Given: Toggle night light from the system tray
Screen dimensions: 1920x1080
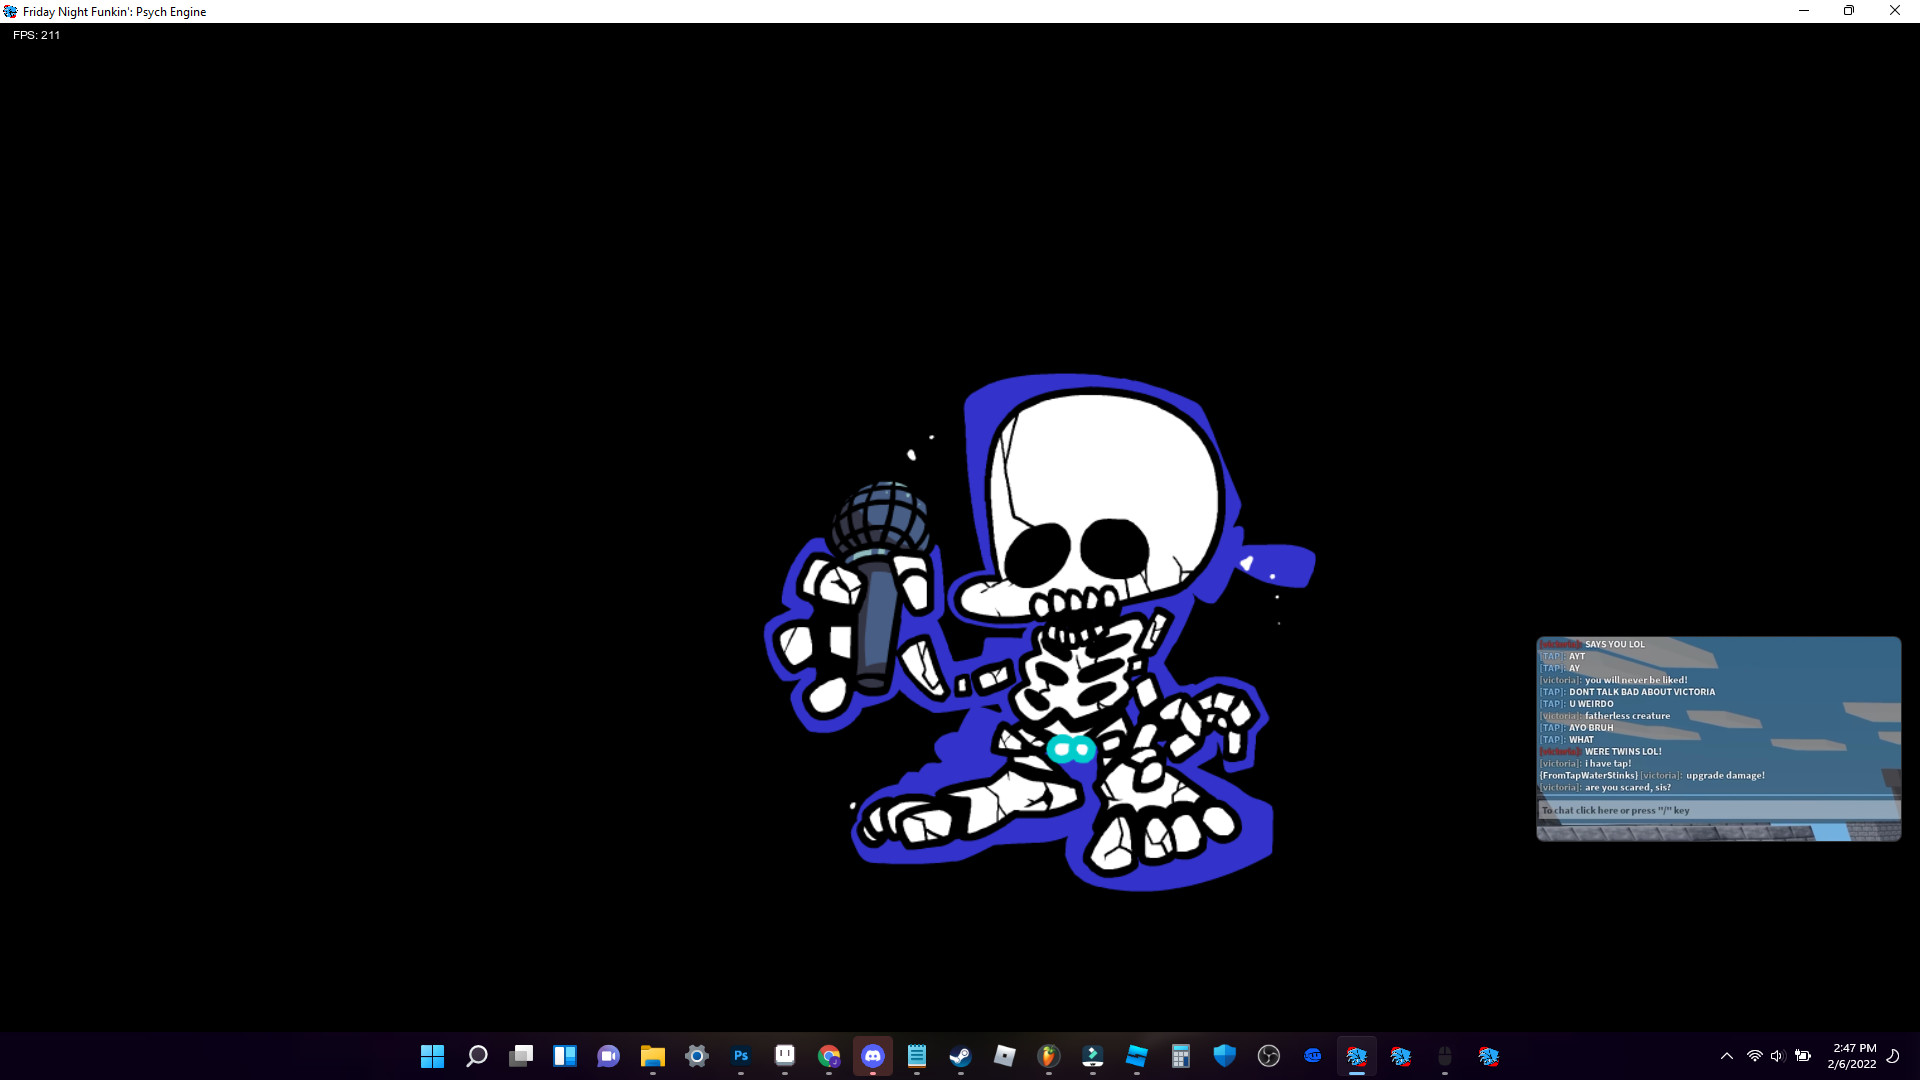Looking at the screenshot, I should [1894, 1056].
